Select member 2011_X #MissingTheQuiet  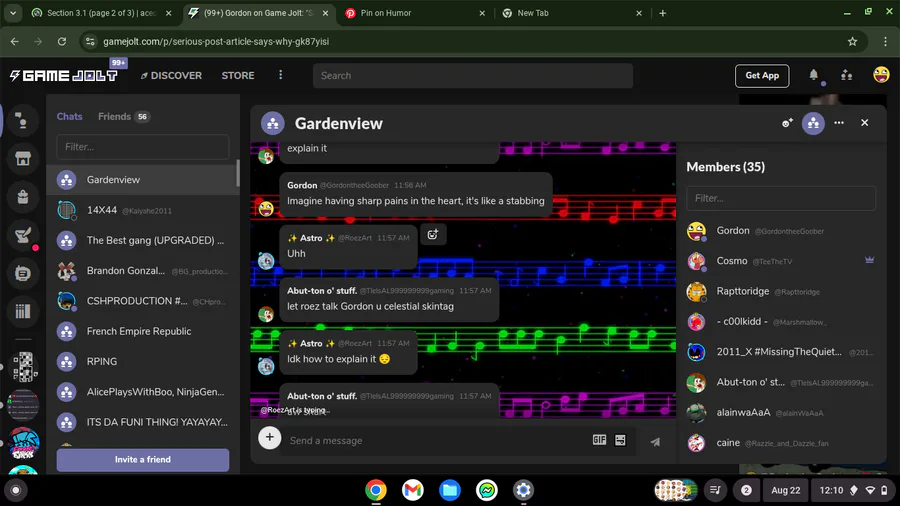[x=781, y=352]
